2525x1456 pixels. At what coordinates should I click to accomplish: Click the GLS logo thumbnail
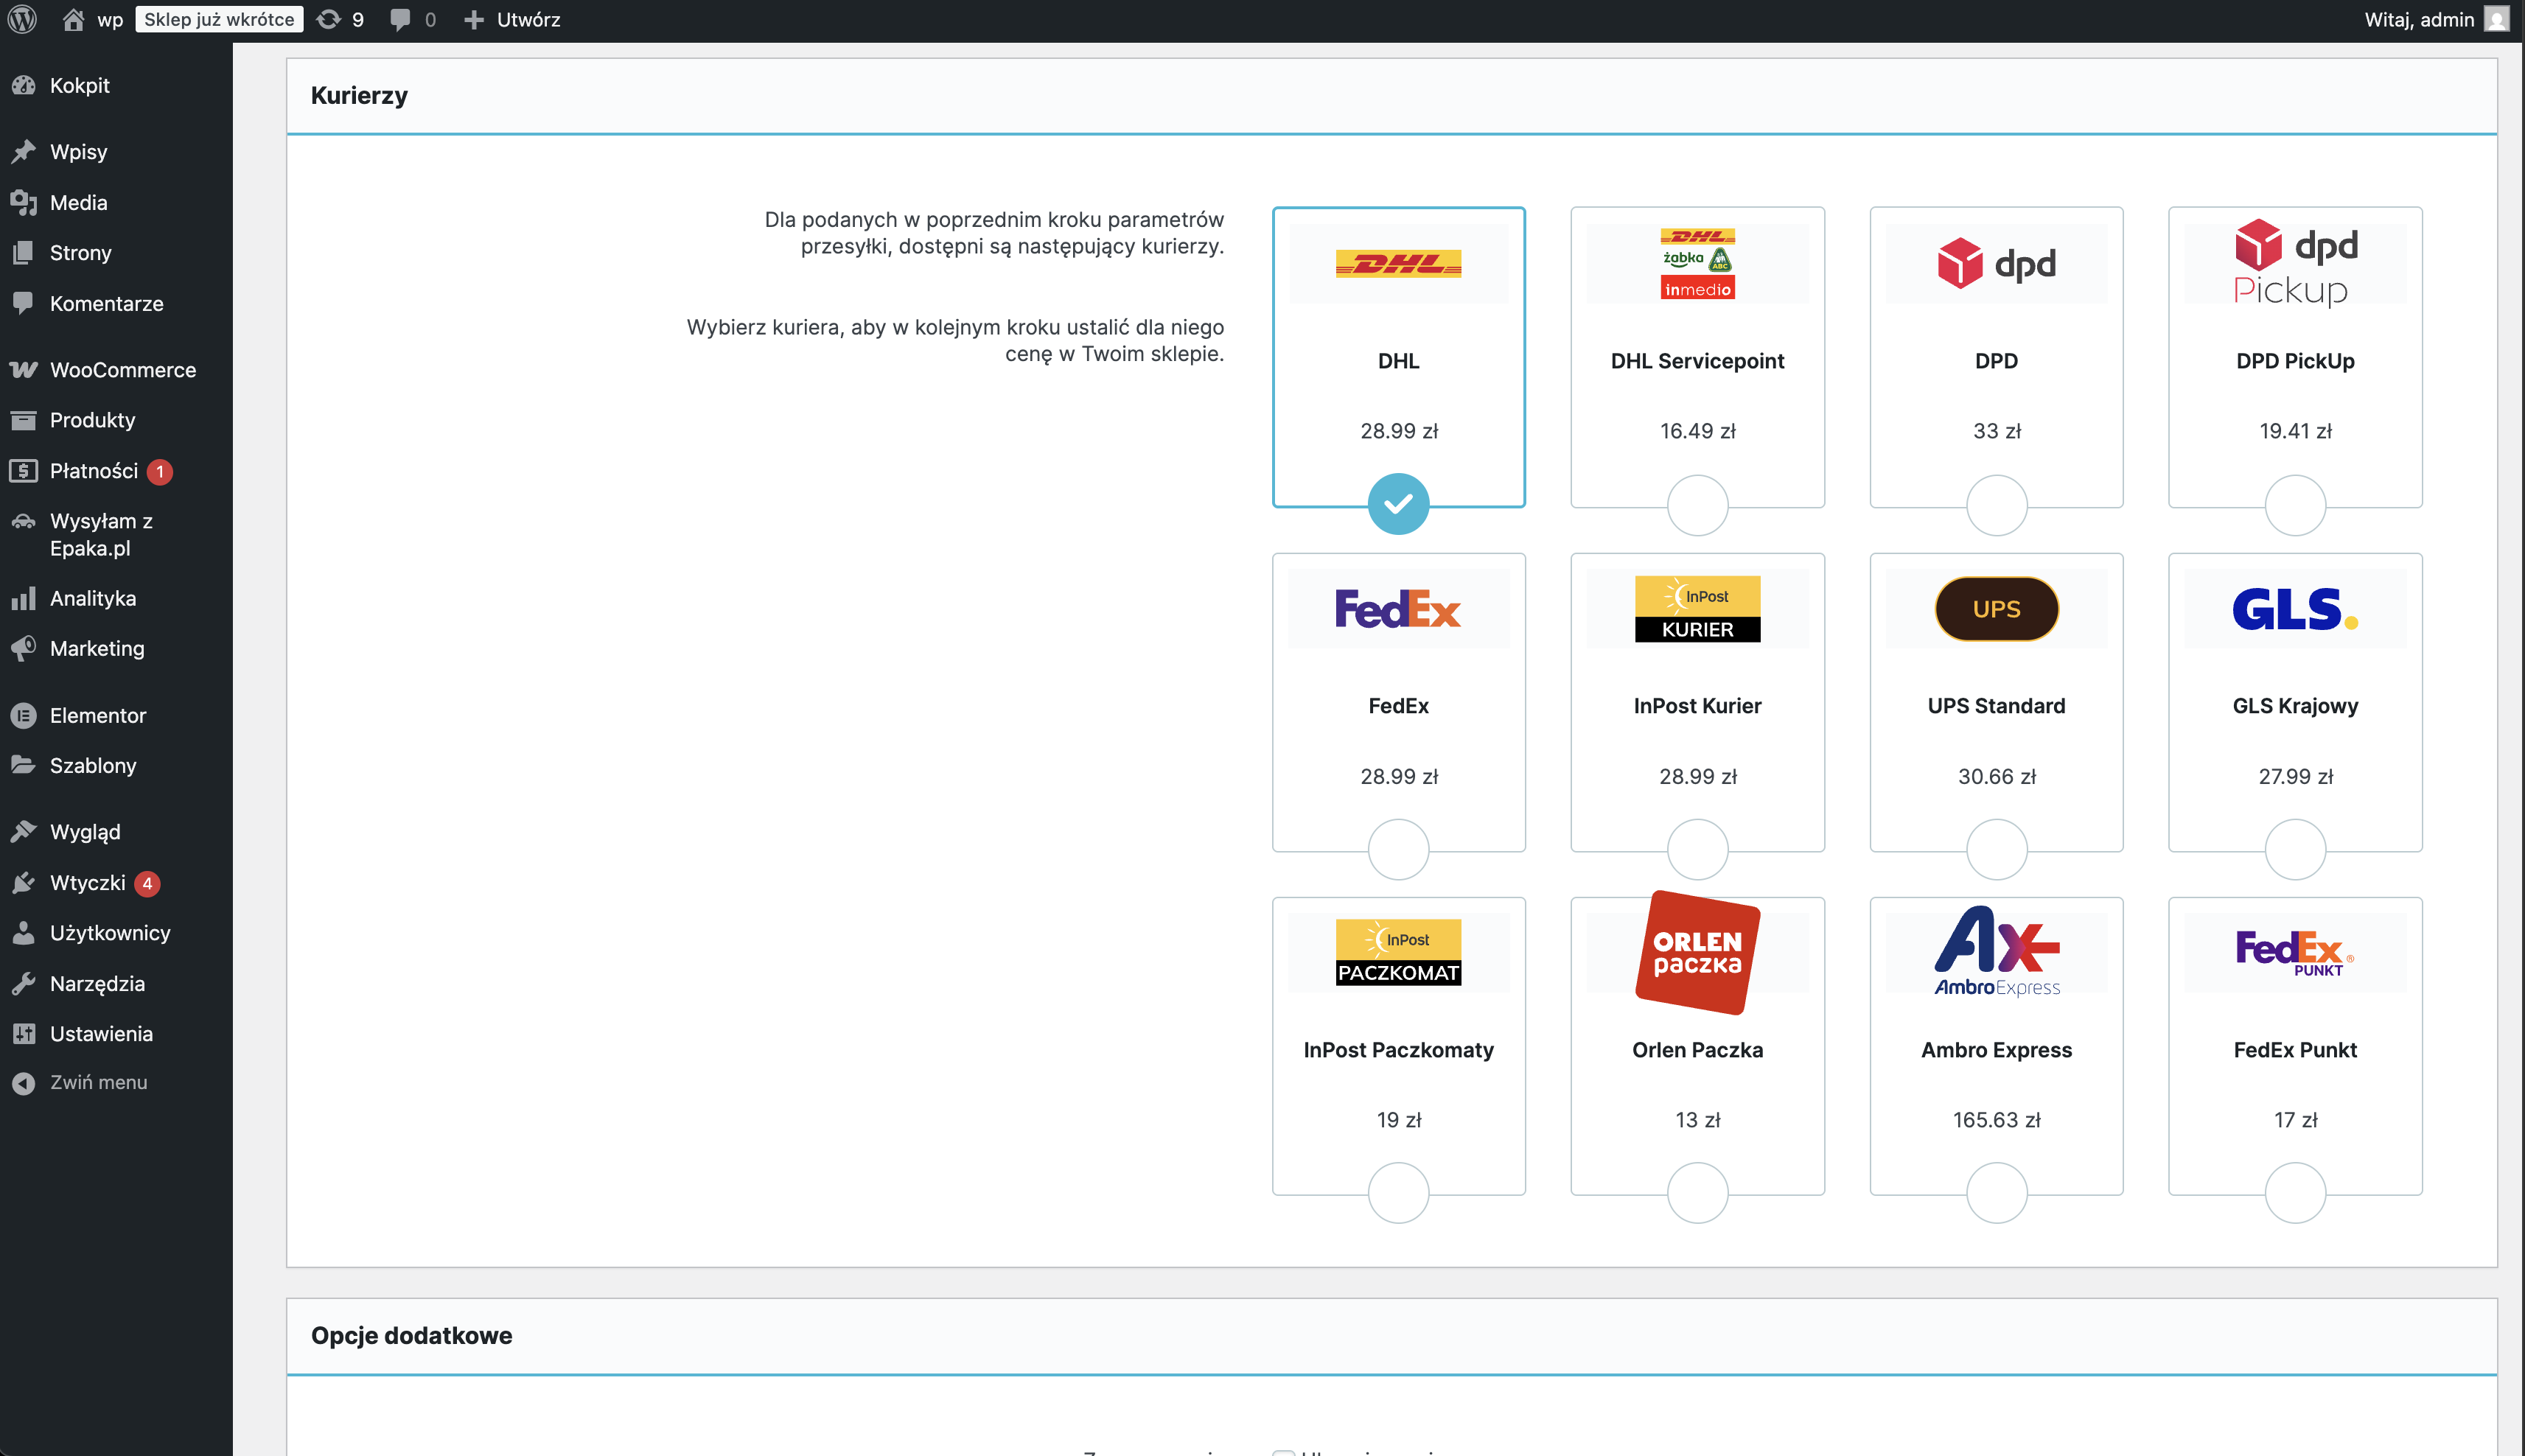point(2295,608)
